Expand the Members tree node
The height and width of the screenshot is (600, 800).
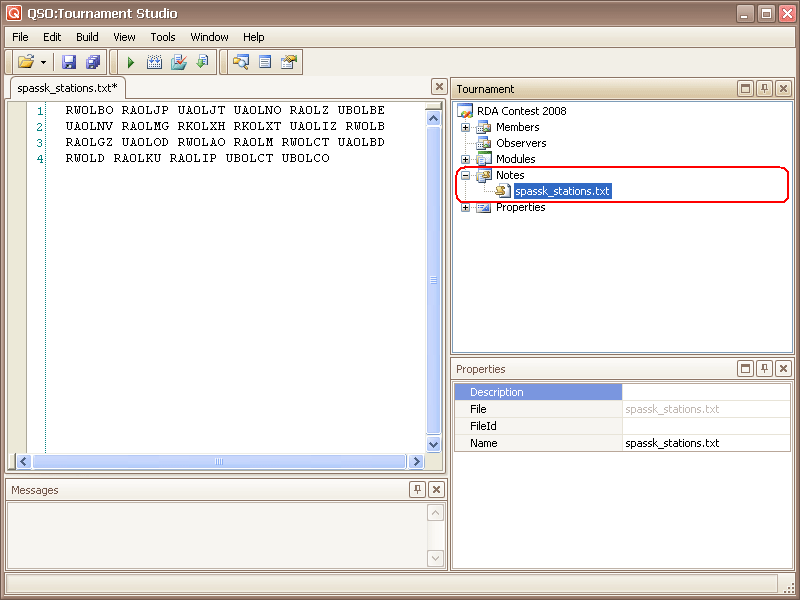tap(465, 127)
